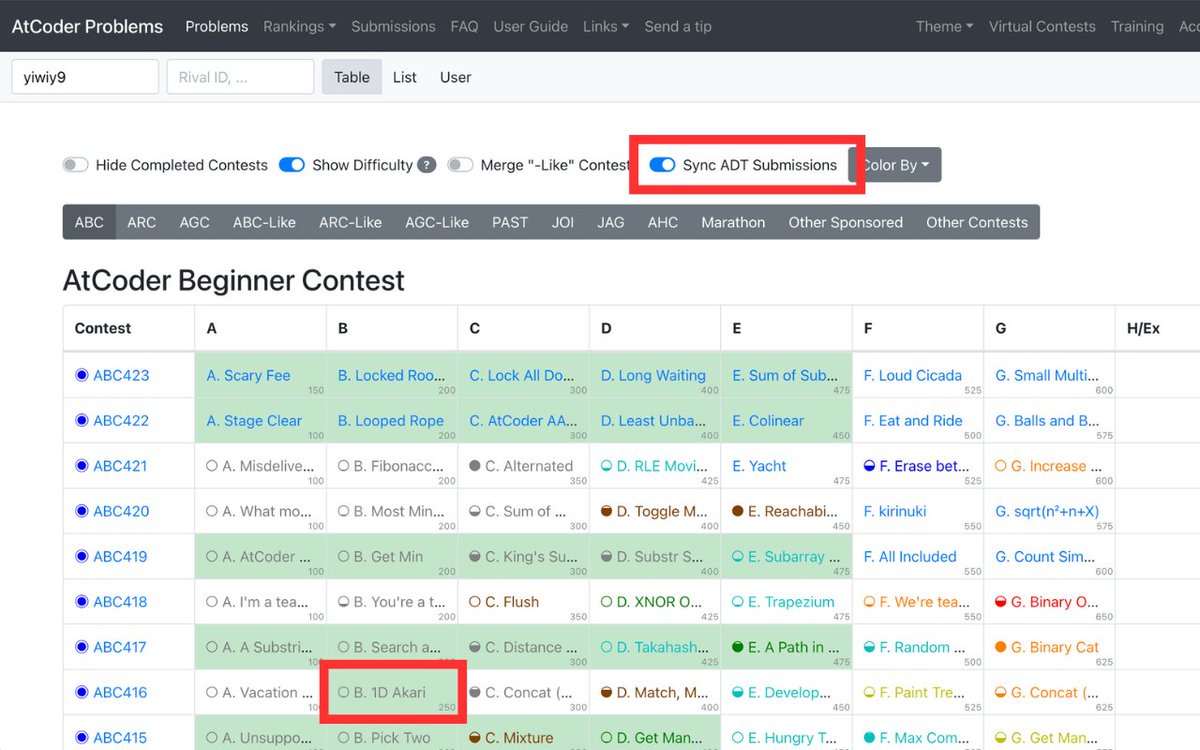Click difficulty circle of G. Binary O... problem
Image resolution: width=1200 pixels, height=750 pixels.
[x=1001, y=602]
